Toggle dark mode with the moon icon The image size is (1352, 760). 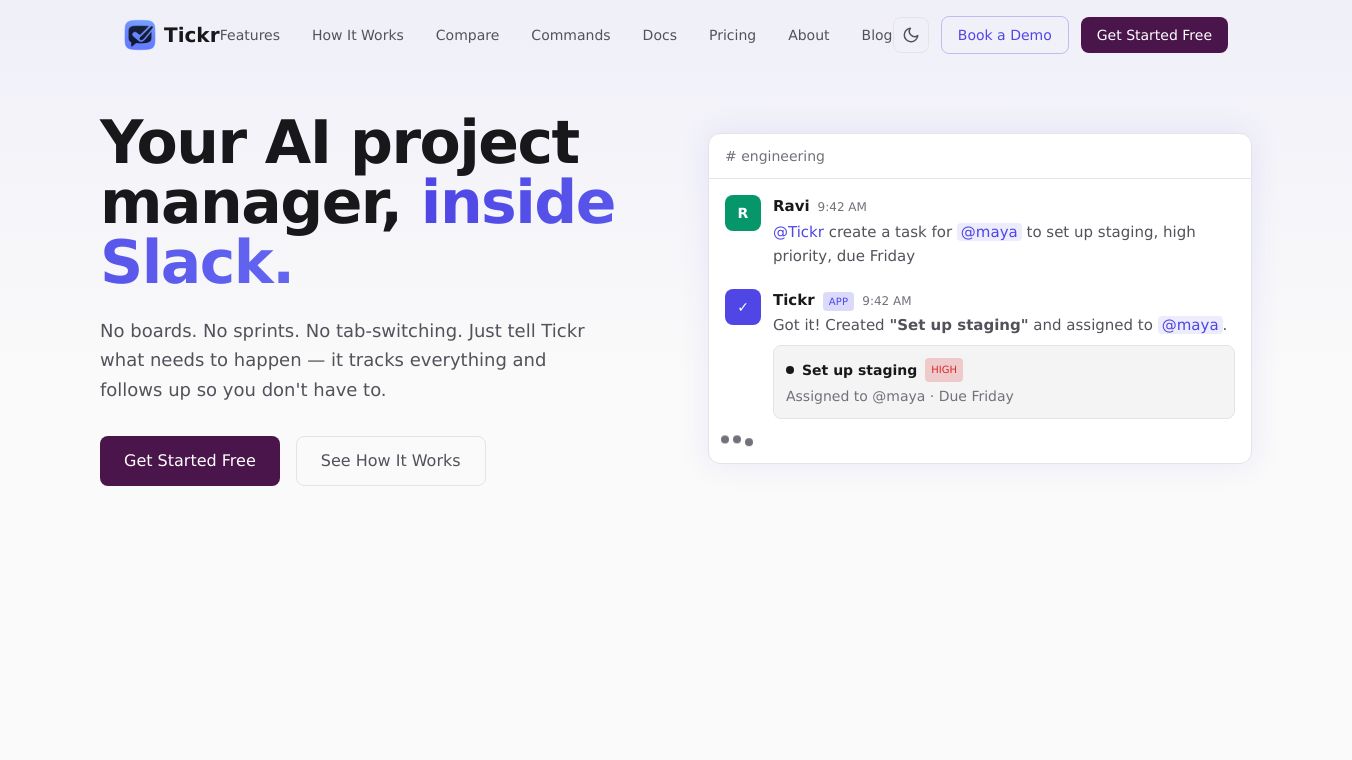click(911, 35)
